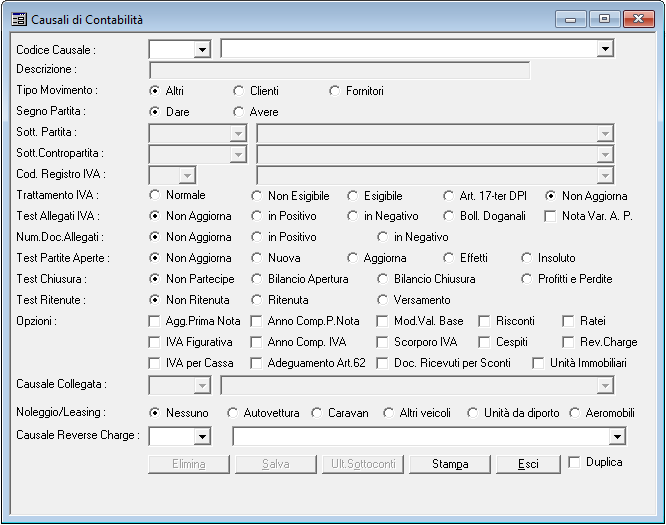Viewport: 666px width, 525px height.
Task: Open the Codice Causale code dropdown
Action: tap(202, 49)
